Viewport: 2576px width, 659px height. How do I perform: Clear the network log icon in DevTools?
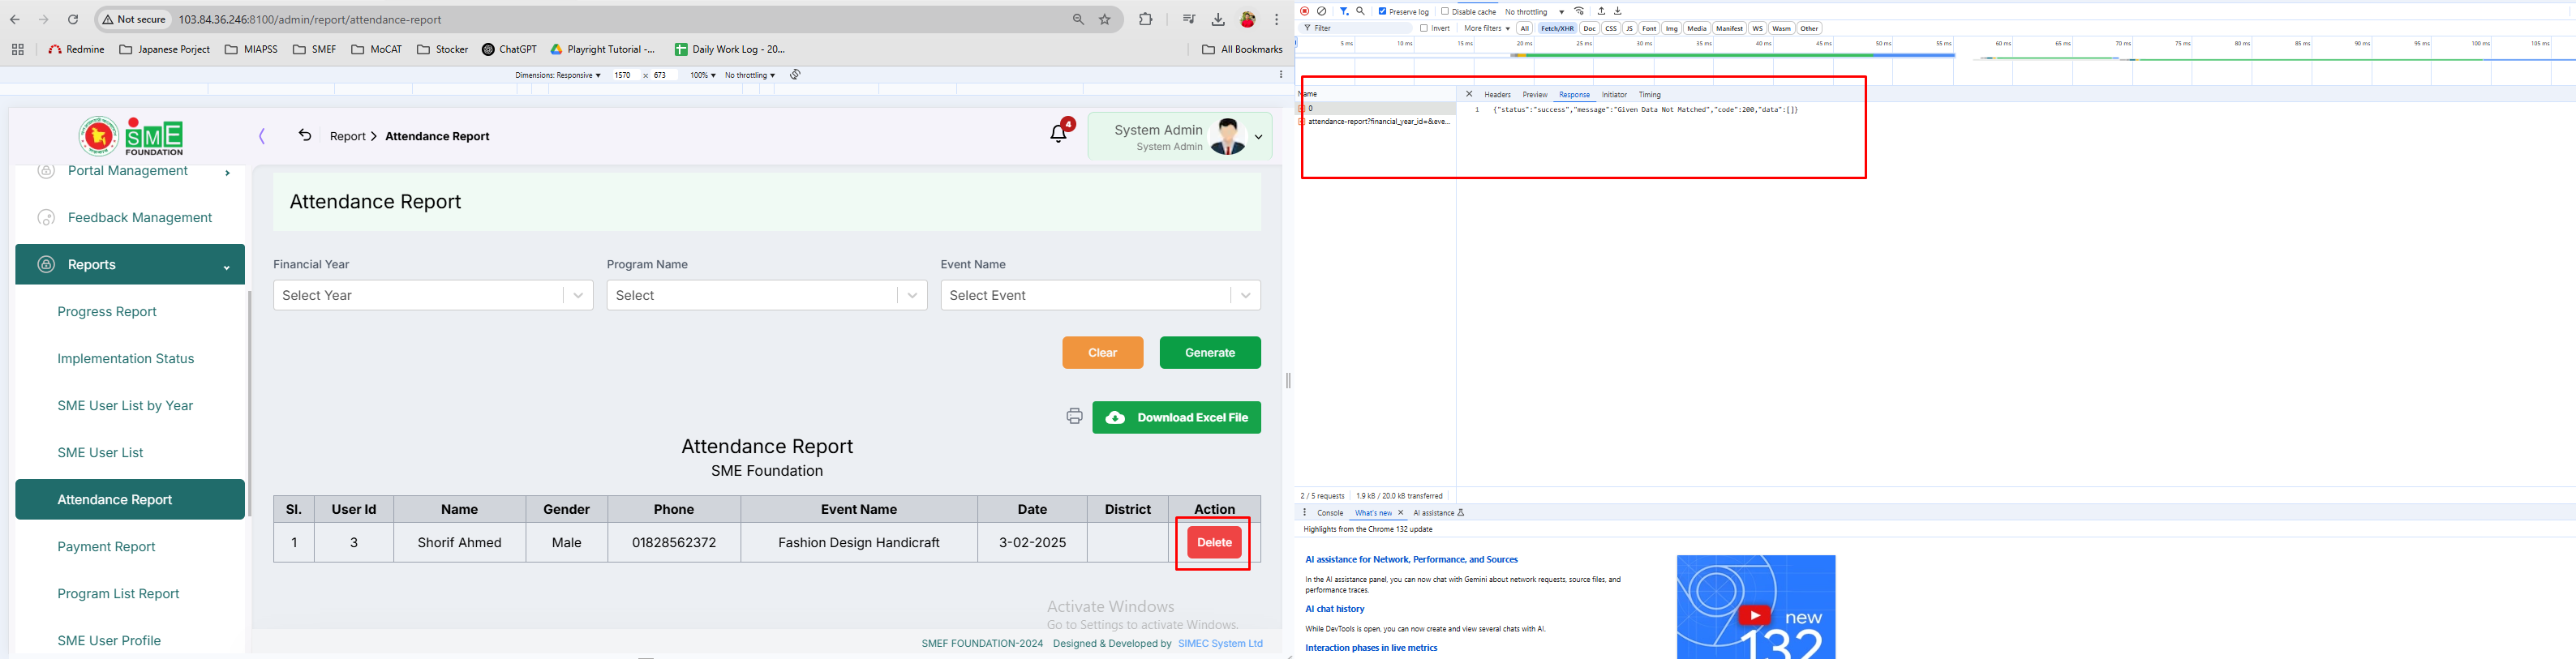point(1322,12)
